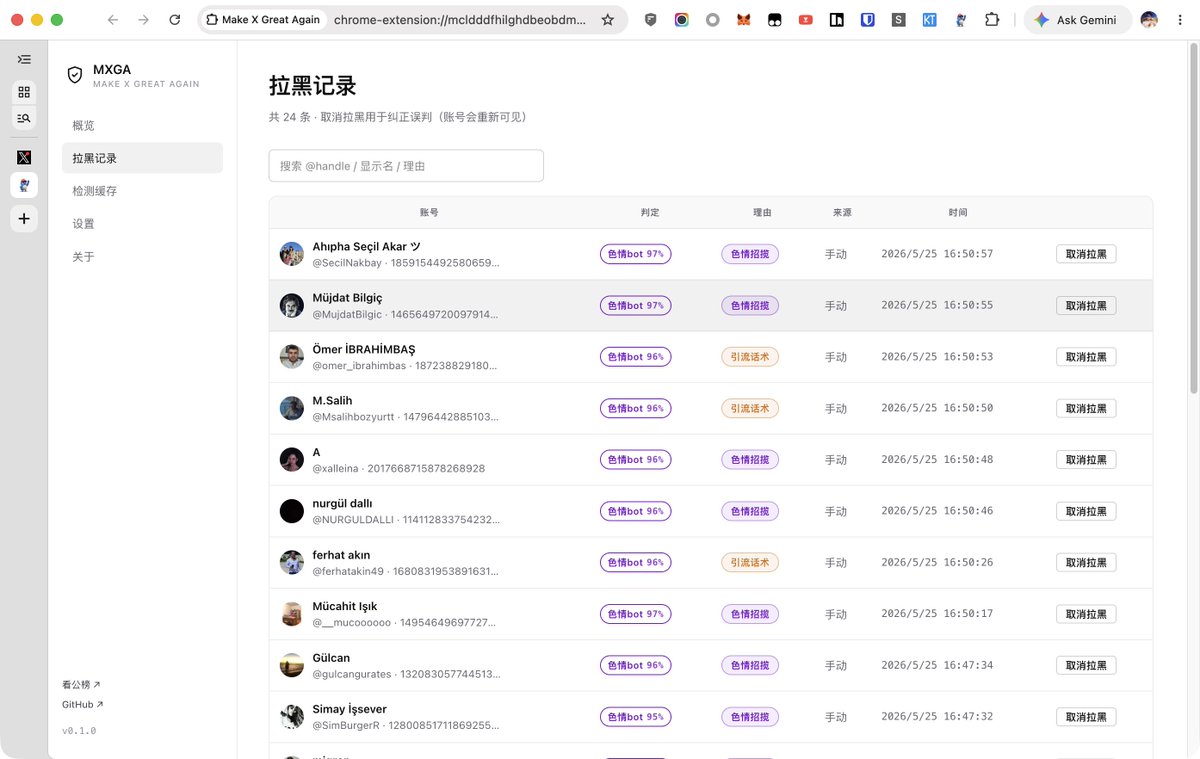
Task: Open the 看公榜 external link
Action: pos(81,685)
